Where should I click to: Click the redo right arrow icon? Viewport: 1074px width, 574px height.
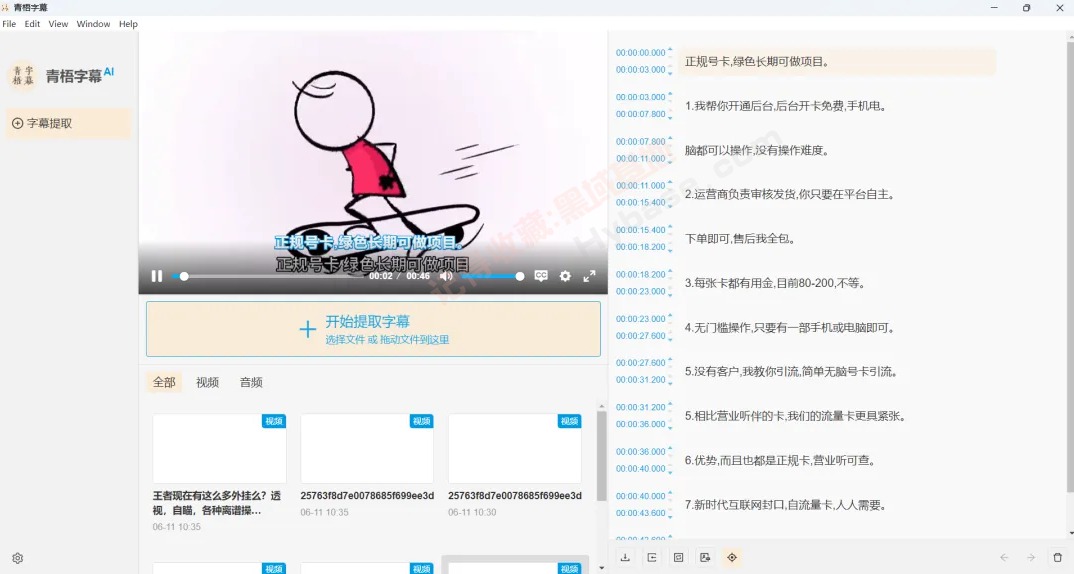coord(1031,558)
